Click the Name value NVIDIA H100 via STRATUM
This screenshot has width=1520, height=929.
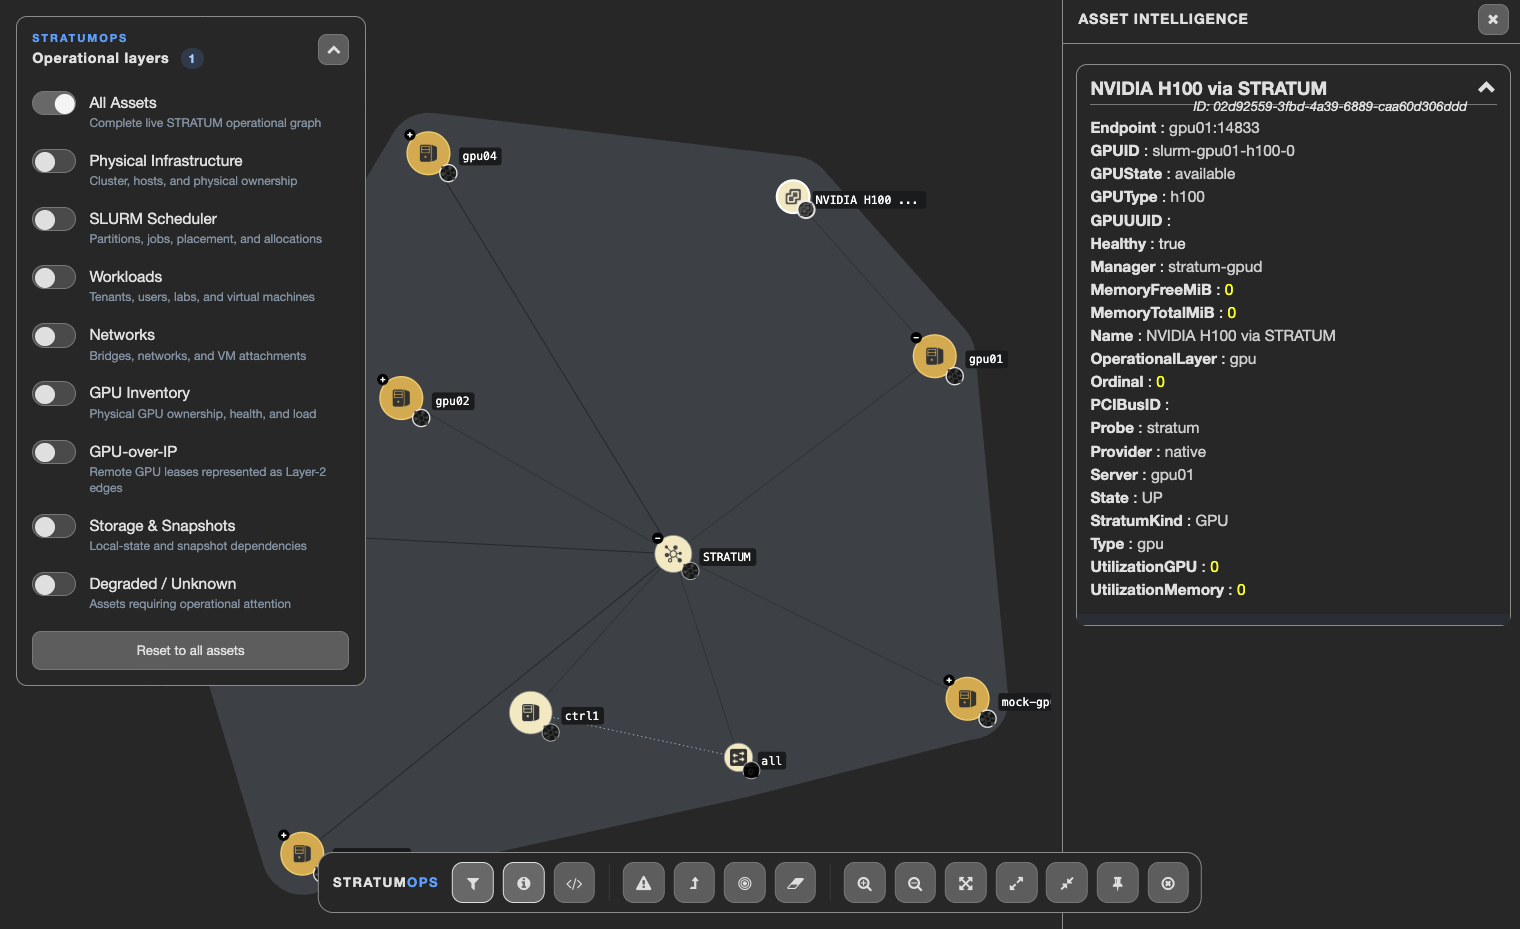pos(1241,336)
